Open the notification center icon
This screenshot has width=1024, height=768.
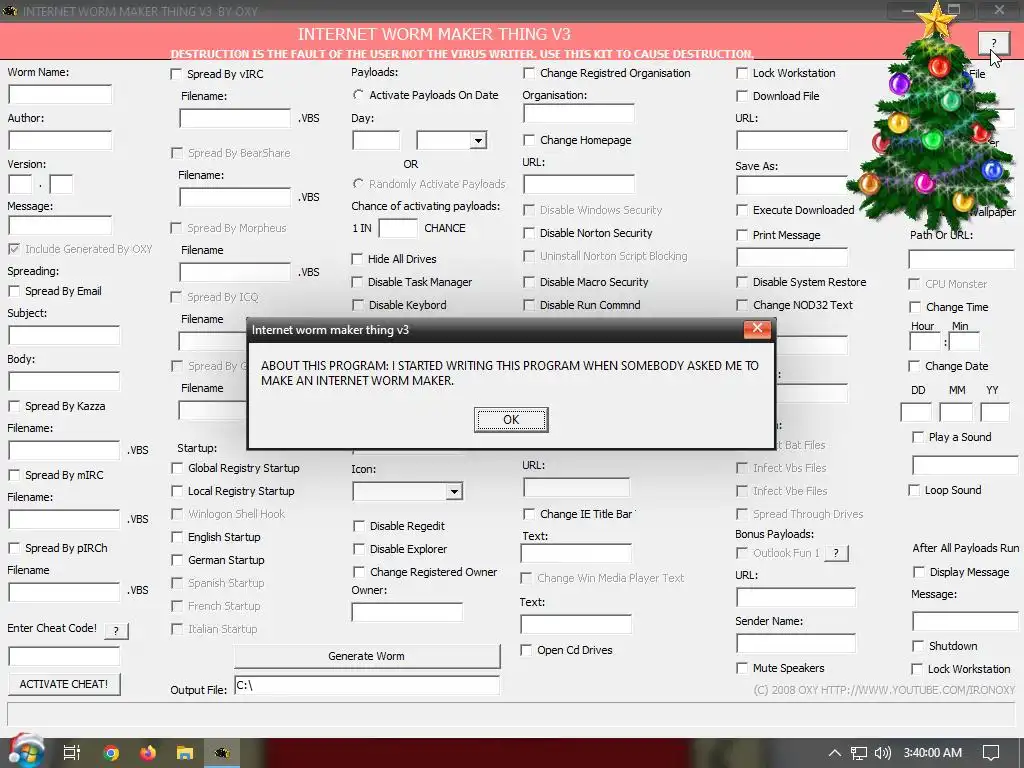click(x=991, y=753)
